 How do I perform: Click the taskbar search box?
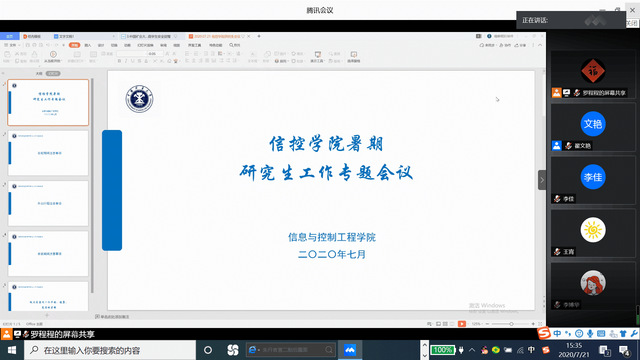tap(110, 350)
